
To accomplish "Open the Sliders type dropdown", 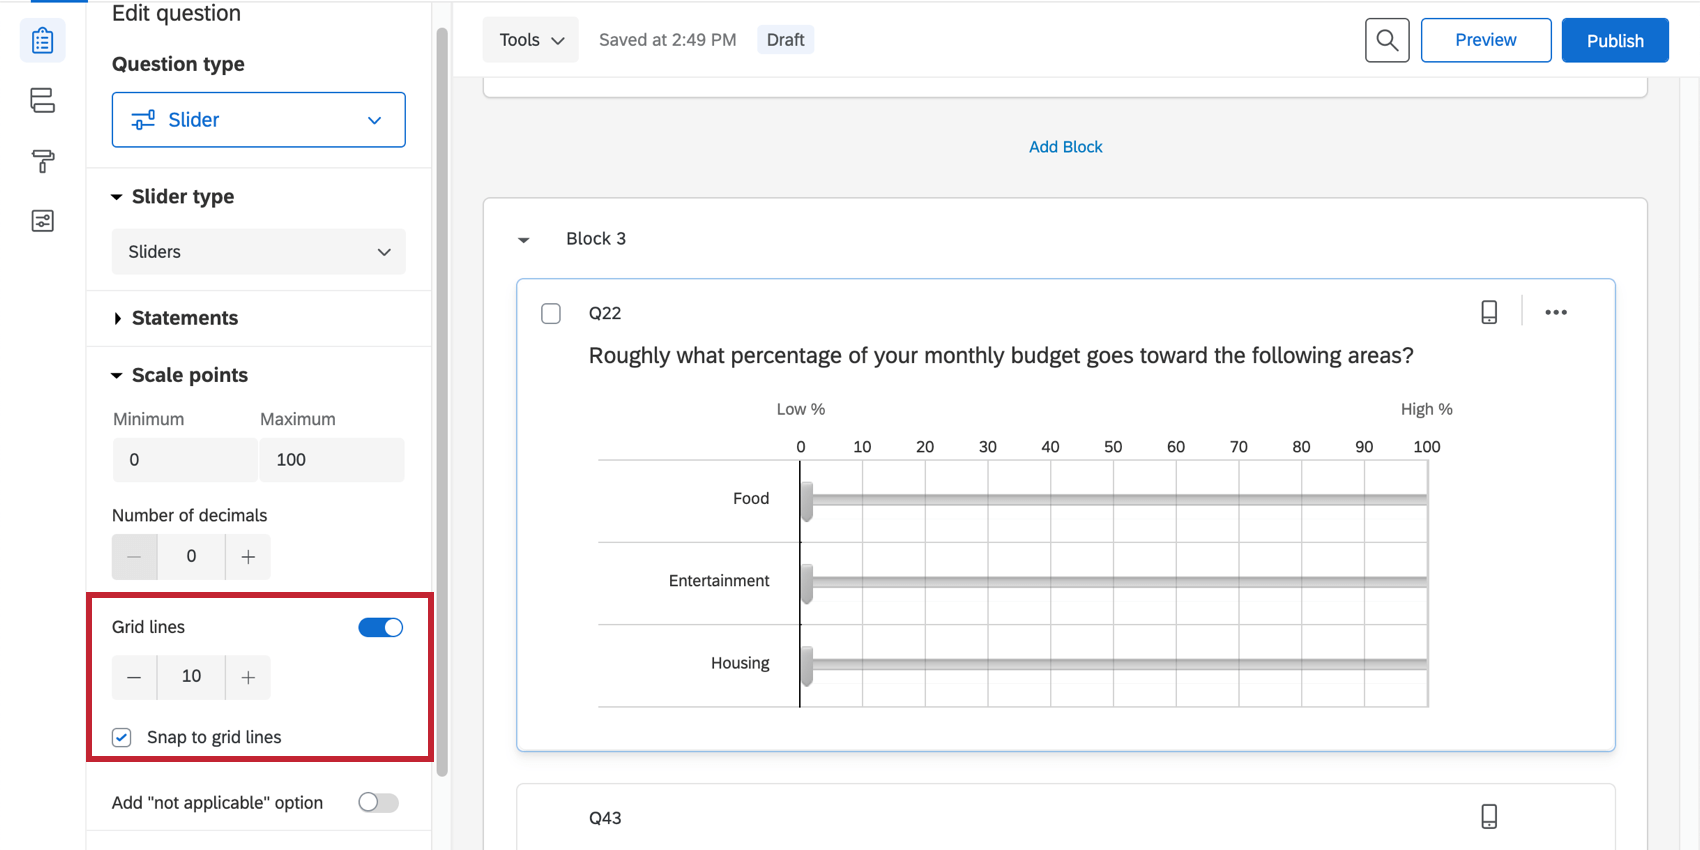I will [x=258, y=252].
